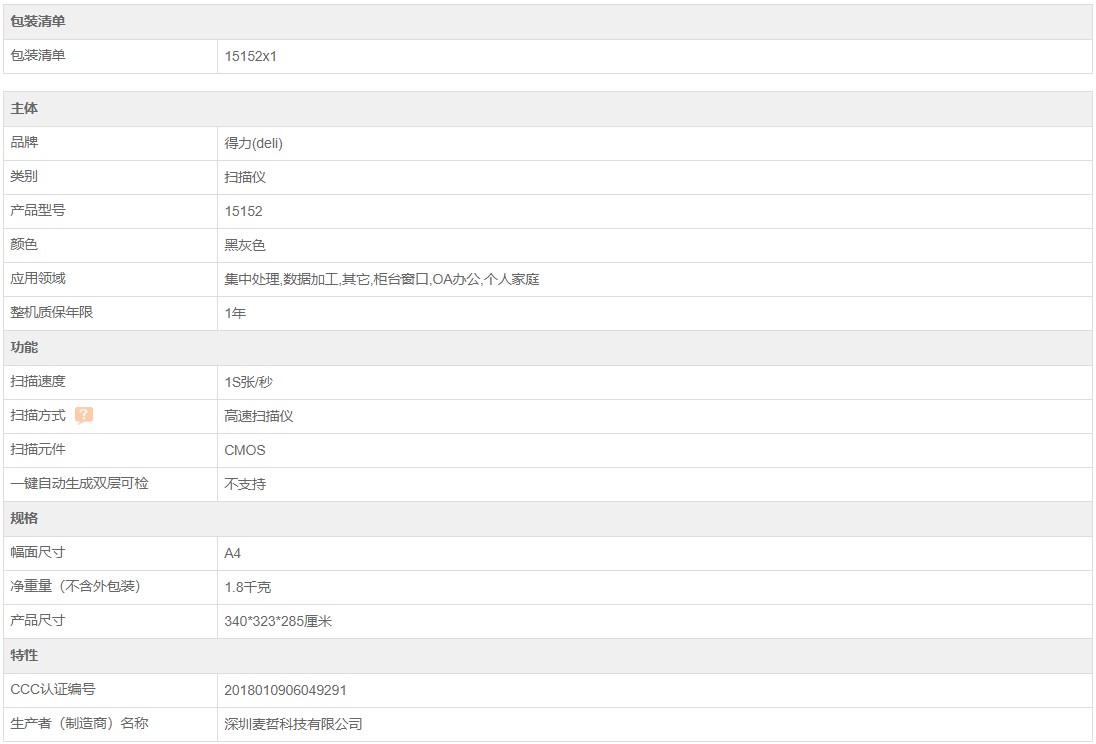Click the CMOS scan element value
The width and height of the screenshot is (1096, 744).
pos(245,450)
